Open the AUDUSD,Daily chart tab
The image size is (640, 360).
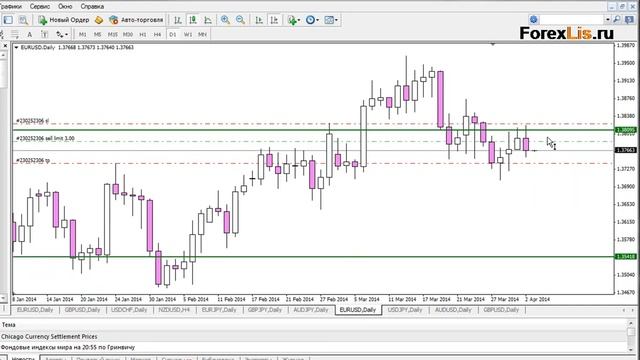point(453,310)
